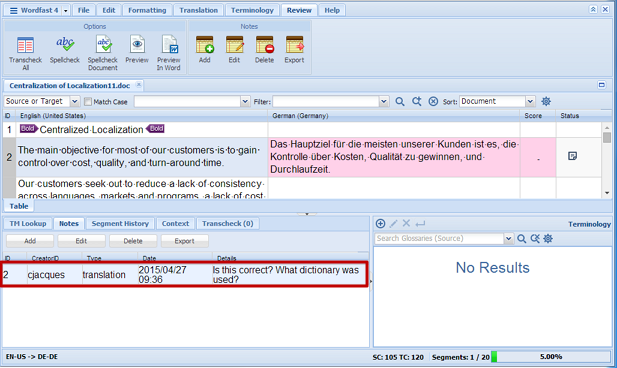The image size is (617, 368).
Task: Switch to the Segment History tab
Action: (120, 224)
